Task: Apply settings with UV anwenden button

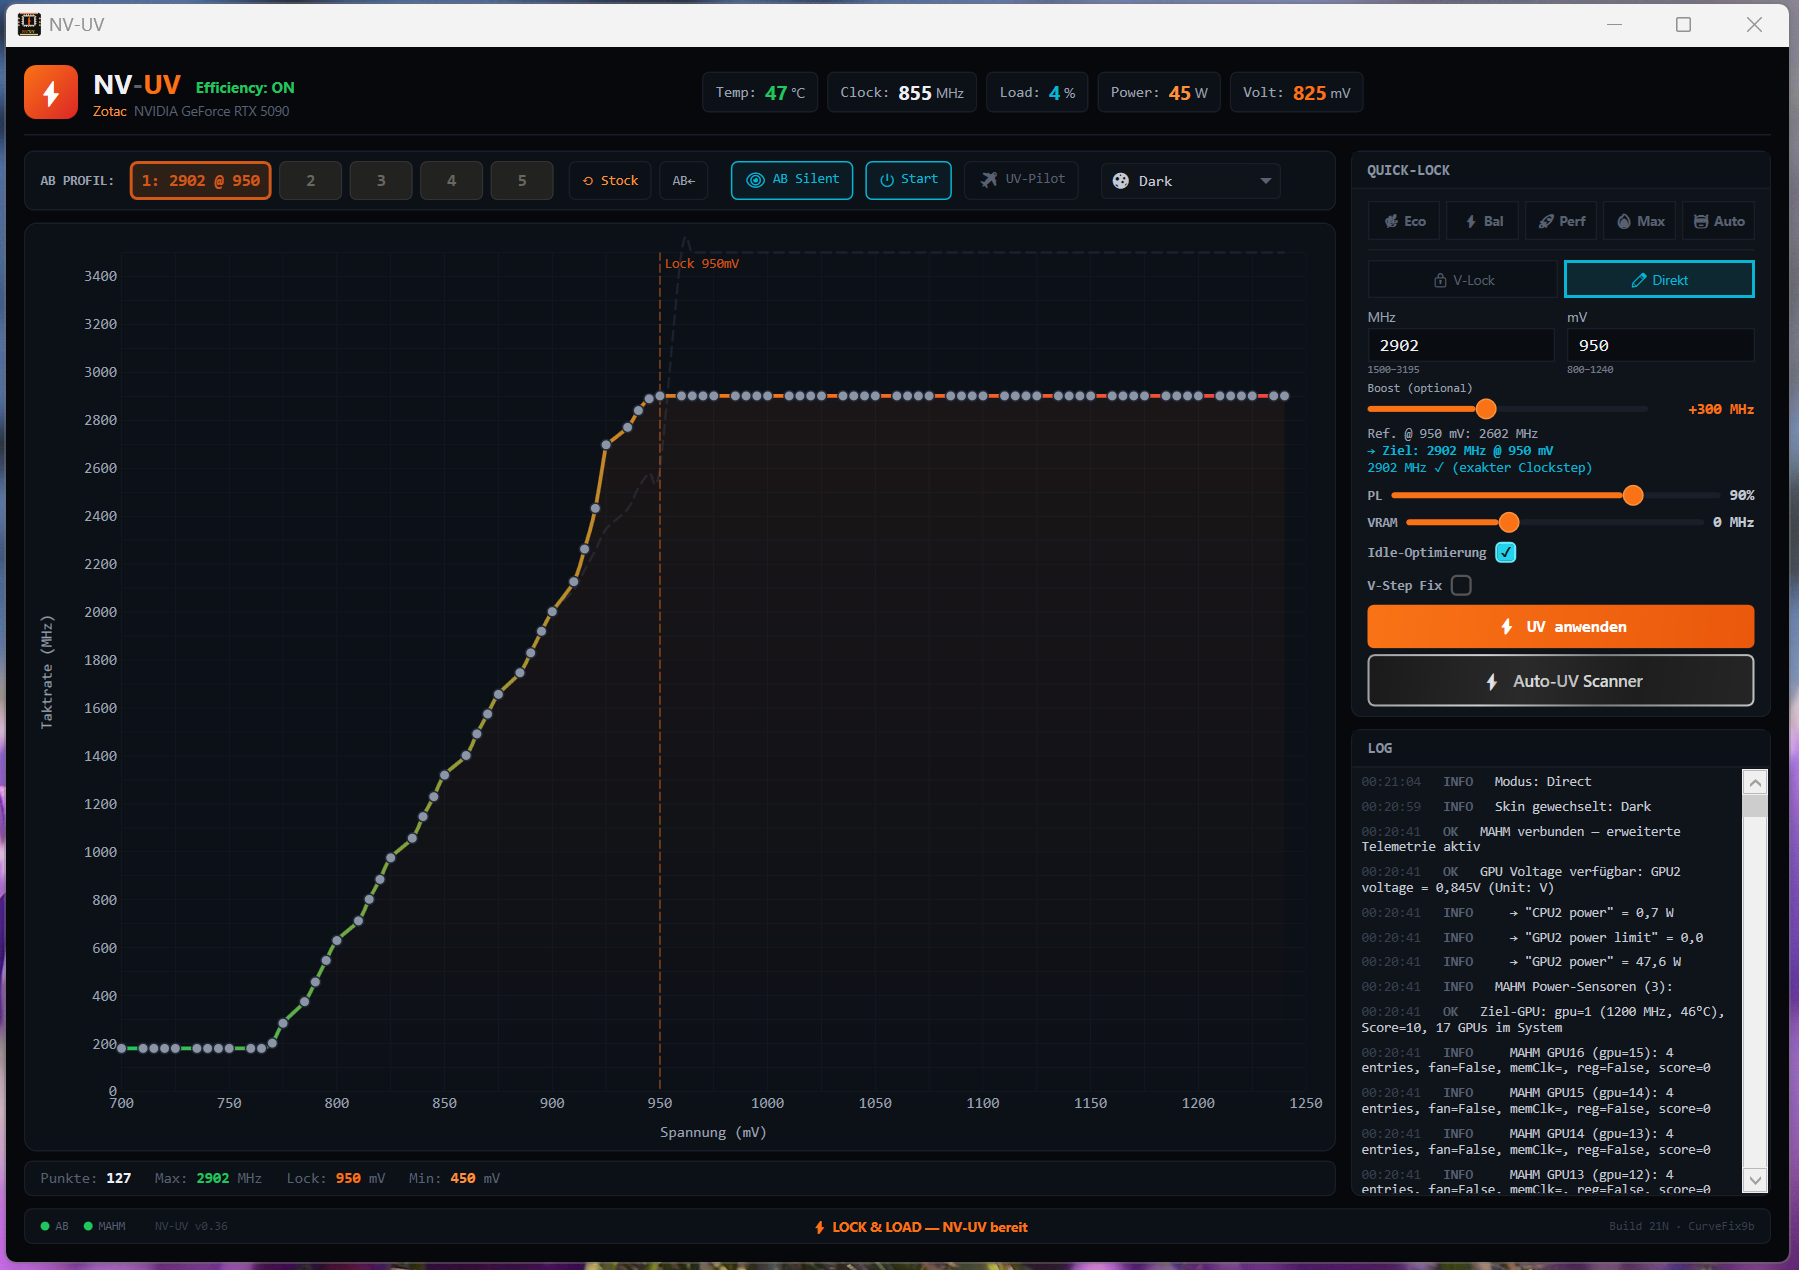Action: (x=1561, y=627)
